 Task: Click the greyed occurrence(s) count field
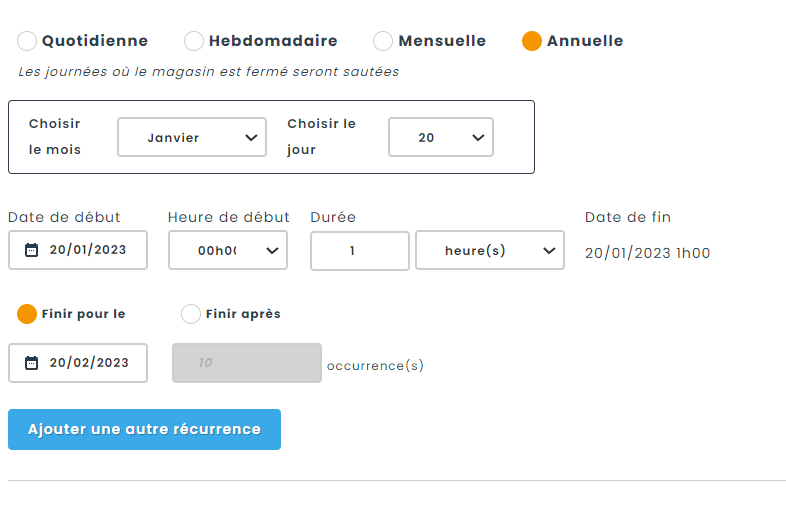tap(247, 363)
